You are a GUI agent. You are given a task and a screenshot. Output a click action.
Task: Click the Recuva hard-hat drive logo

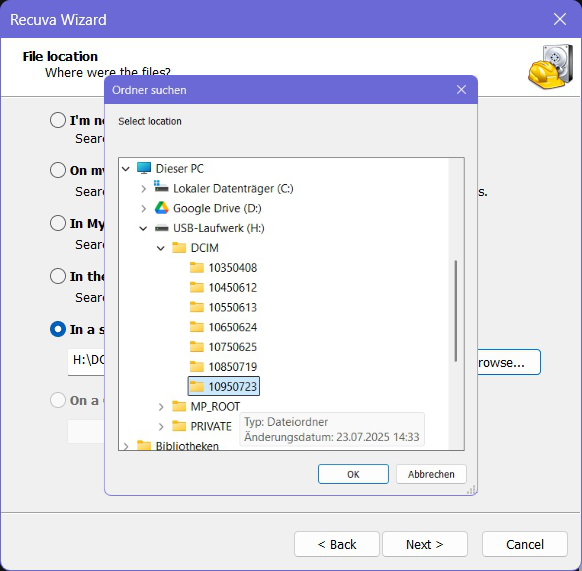(550, 66)
